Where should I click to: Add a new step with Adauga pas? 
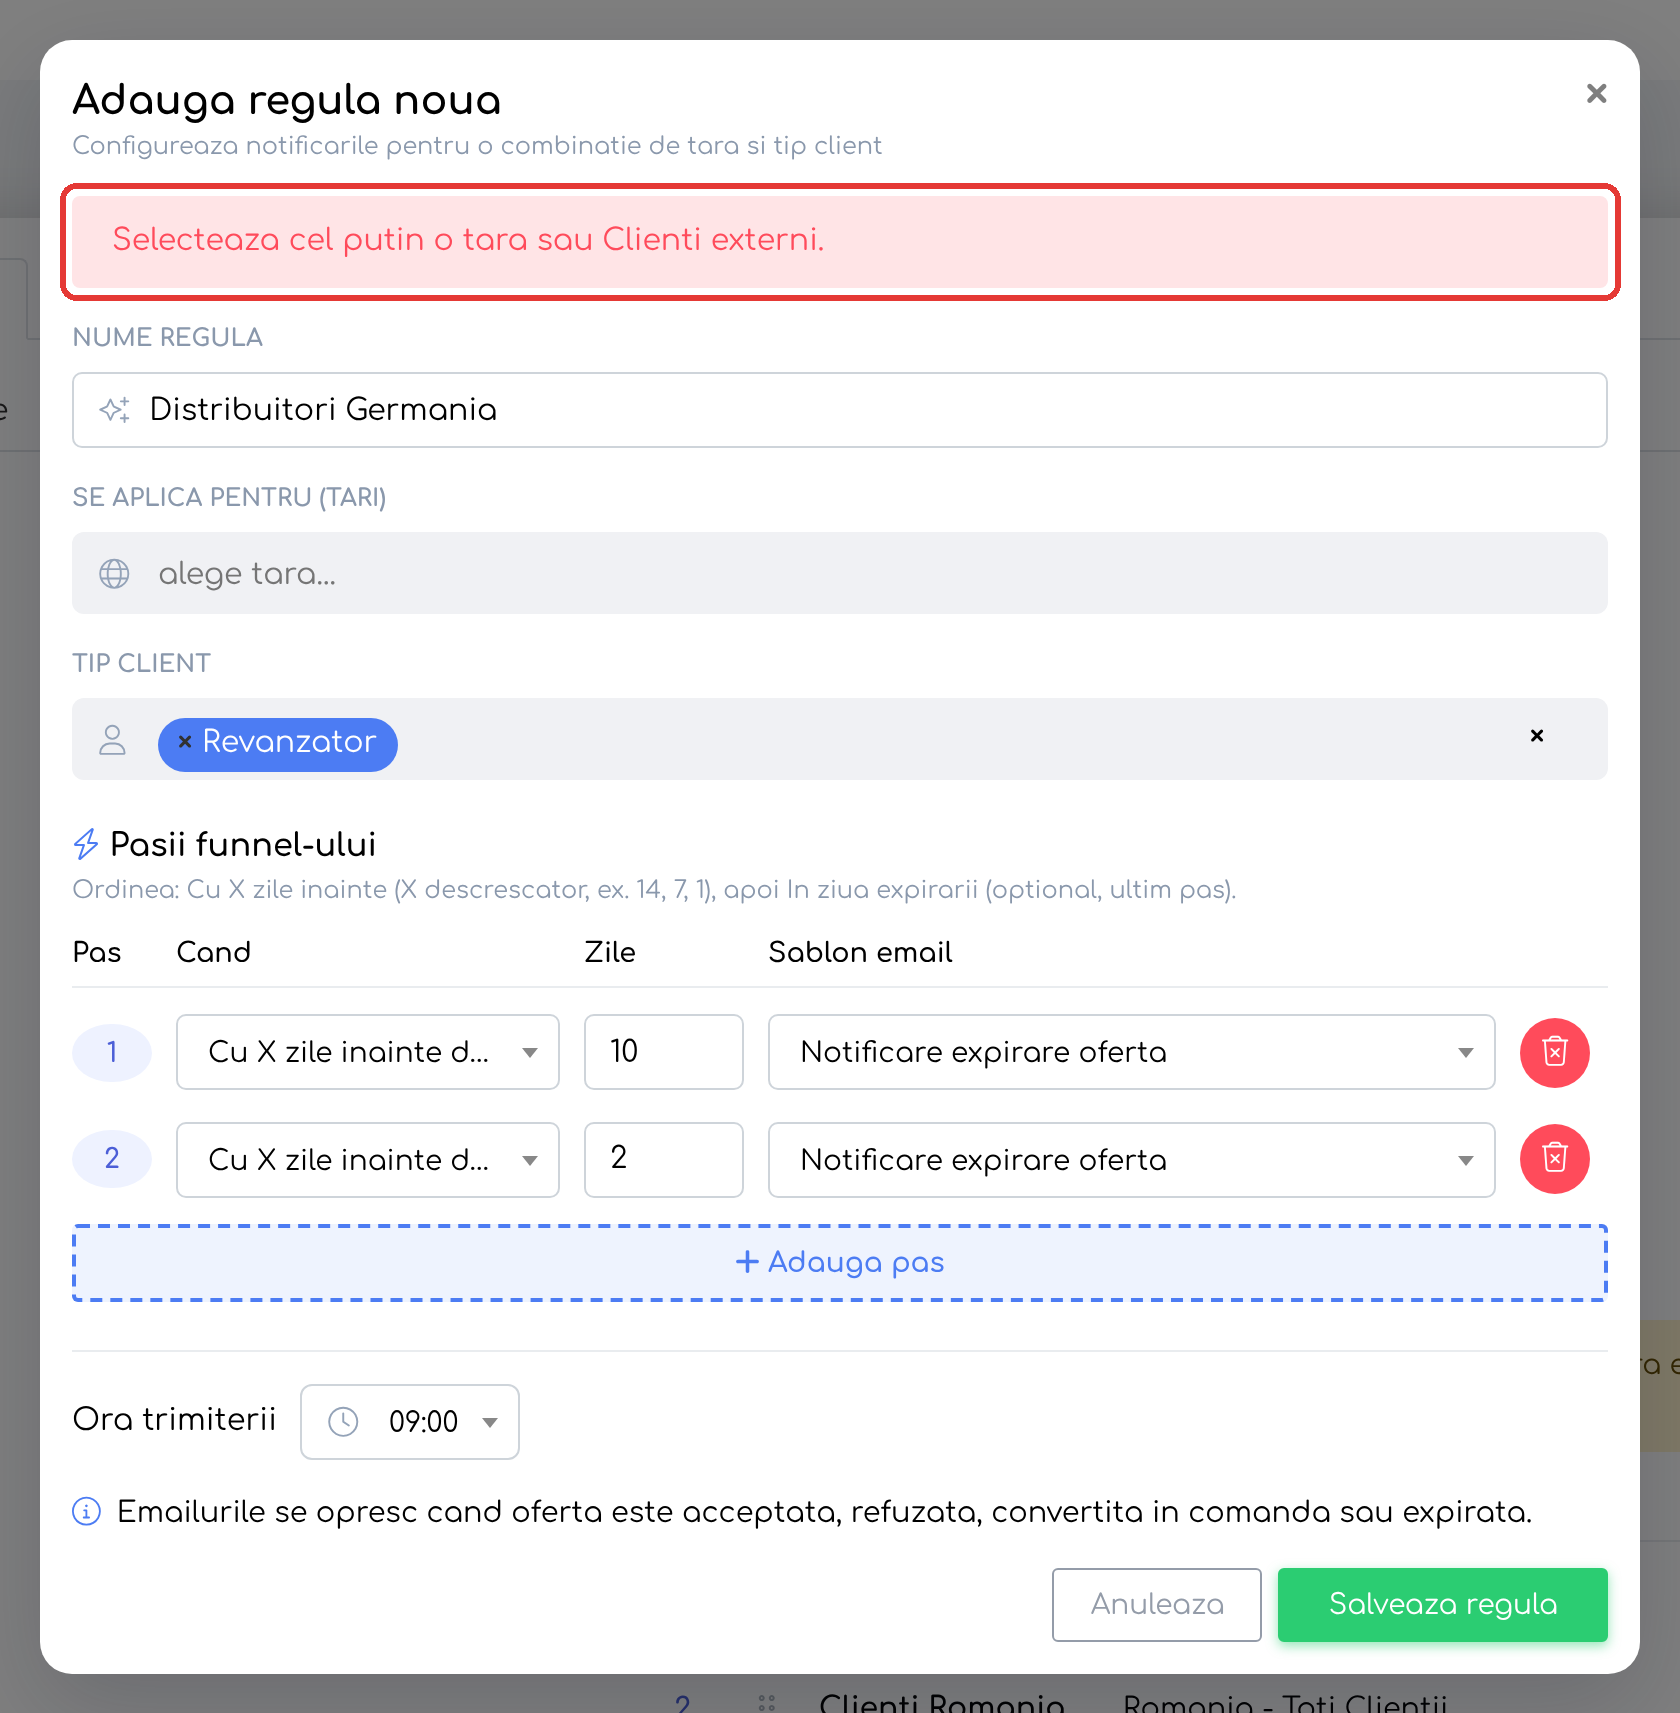pos(840,1263)
